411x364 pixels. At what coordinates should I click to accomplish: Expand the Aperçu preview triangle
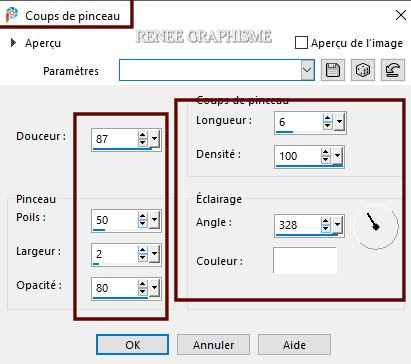13,43
